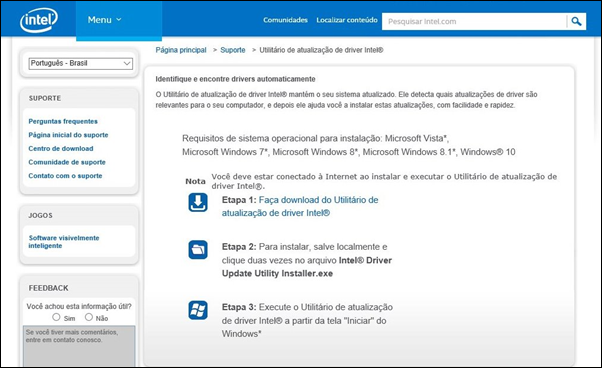The image size is (602, 368).
Task: Expand the Português - Brasil language selector
Action: pos(81,63)
